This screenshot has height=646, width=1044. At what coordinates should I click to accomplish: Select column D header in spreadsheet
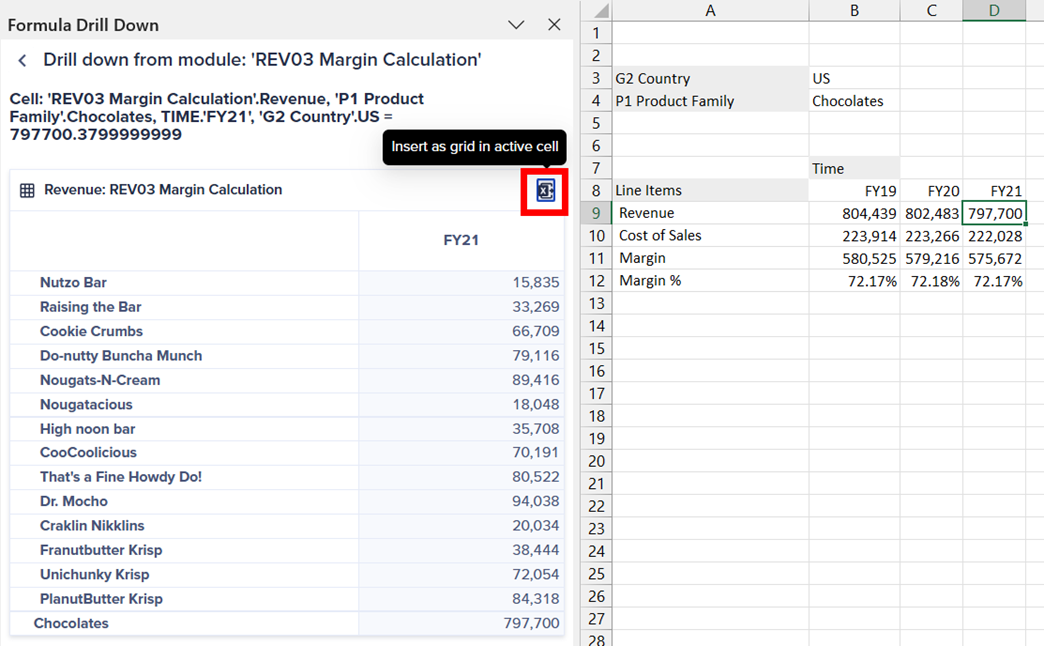coord(994,10)
